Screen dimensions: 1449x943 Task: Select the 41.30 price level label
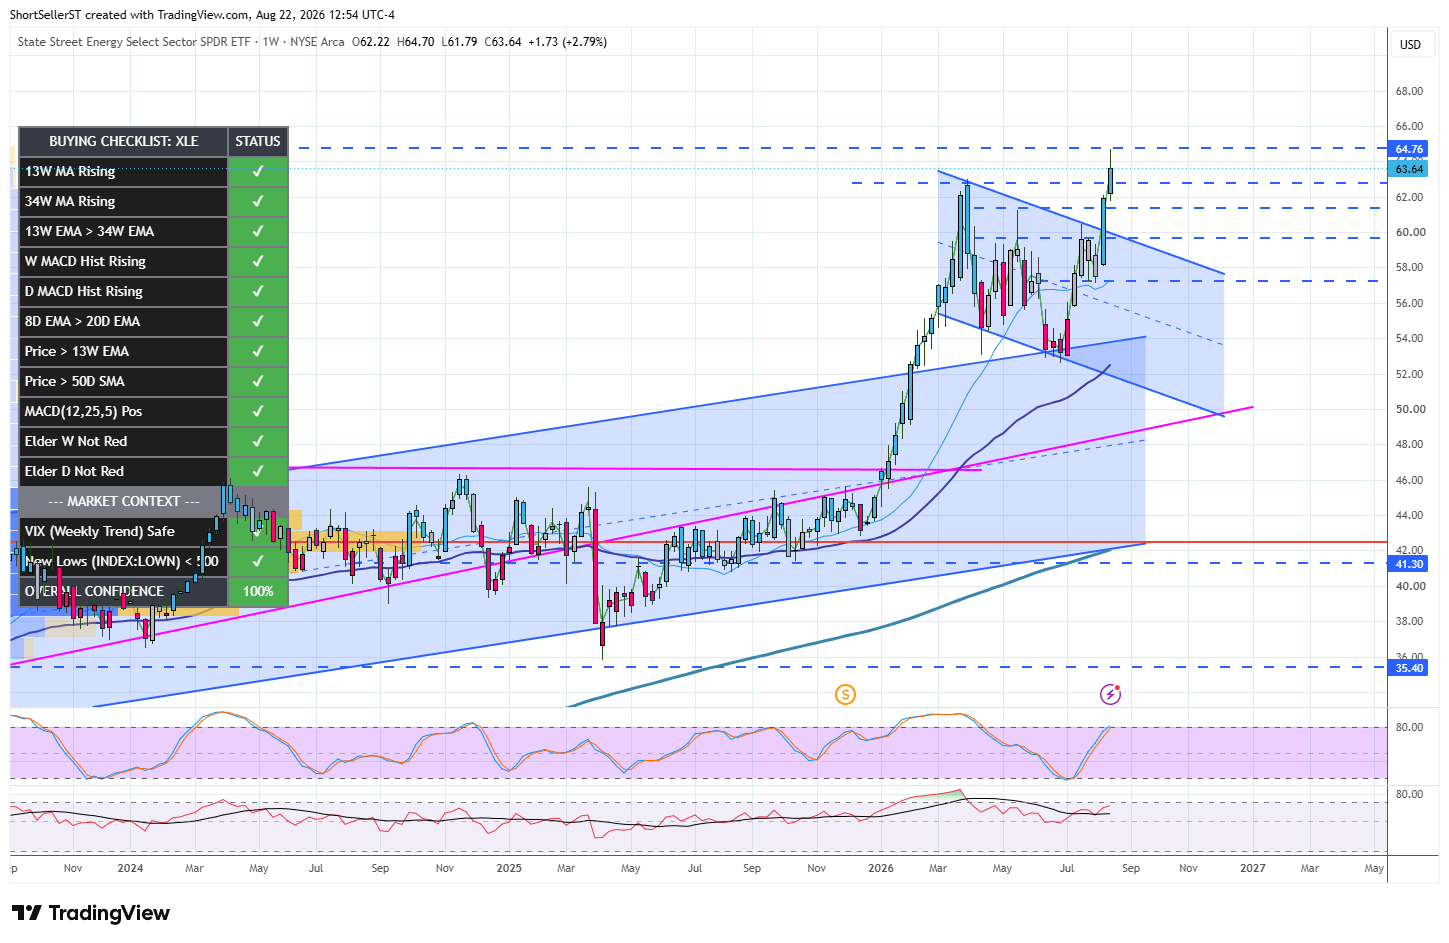(1409, 564)
